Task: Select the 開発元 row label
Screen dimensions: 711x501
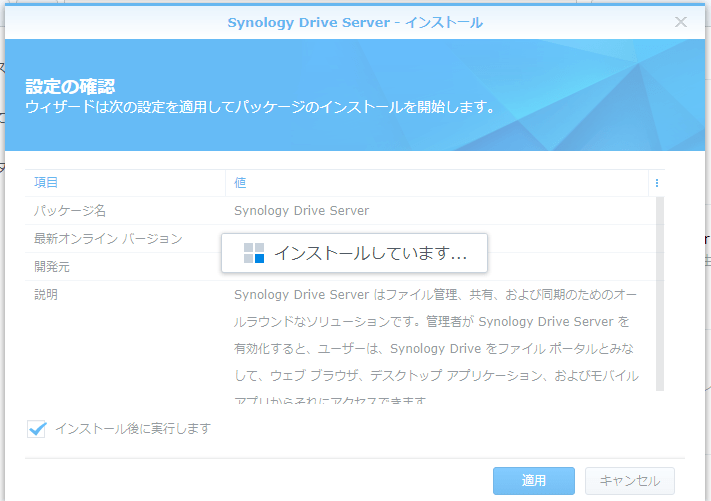Action: pyautogui.click(x=52, y=267)
